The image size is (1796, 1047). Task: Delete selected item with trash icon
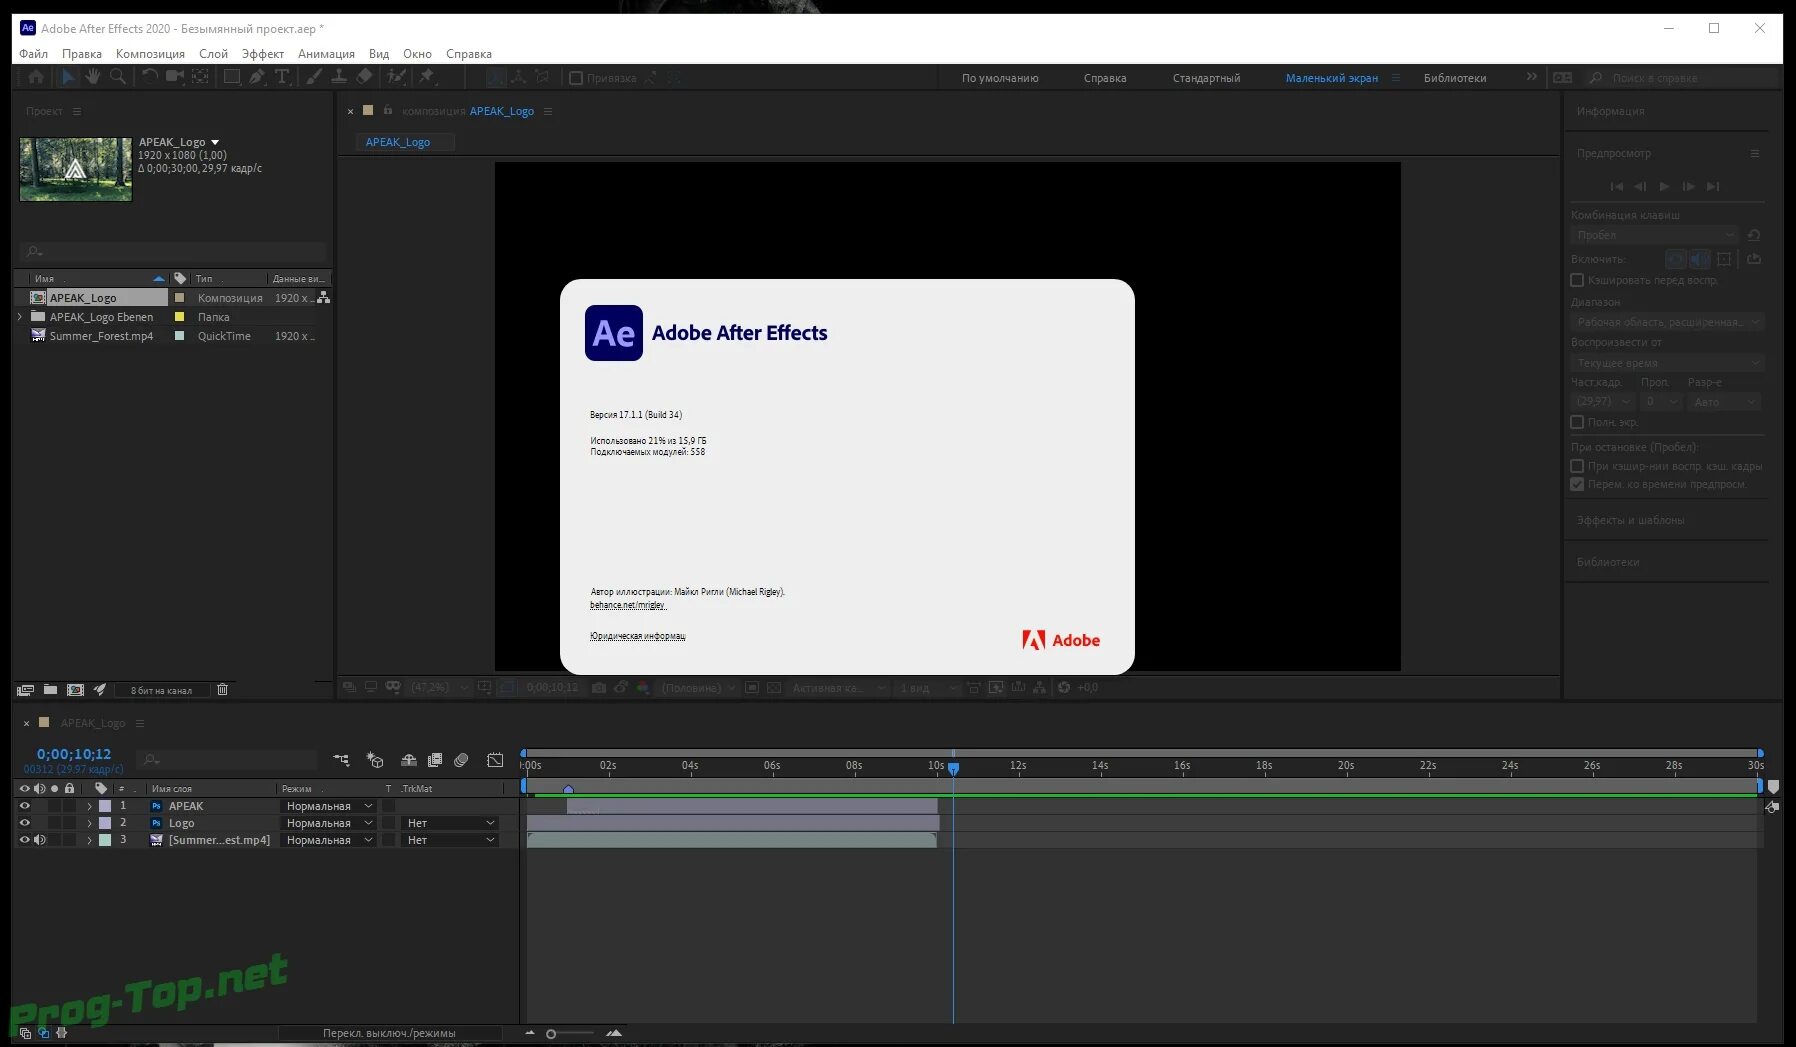point(223,690)
